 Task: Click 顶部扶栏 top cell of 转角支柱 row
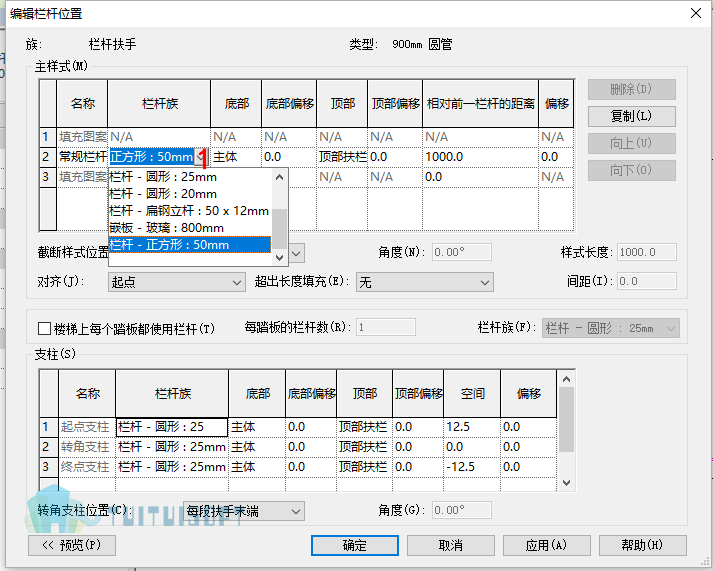[364, 447]
